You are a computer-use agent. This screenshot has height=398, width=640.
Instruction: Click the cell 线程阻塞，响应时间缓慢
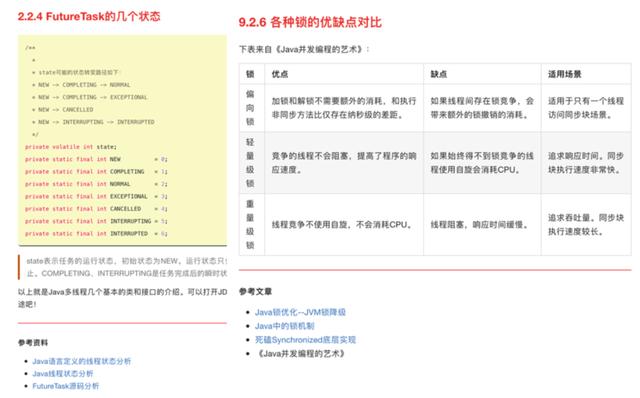tap(482, 225)
